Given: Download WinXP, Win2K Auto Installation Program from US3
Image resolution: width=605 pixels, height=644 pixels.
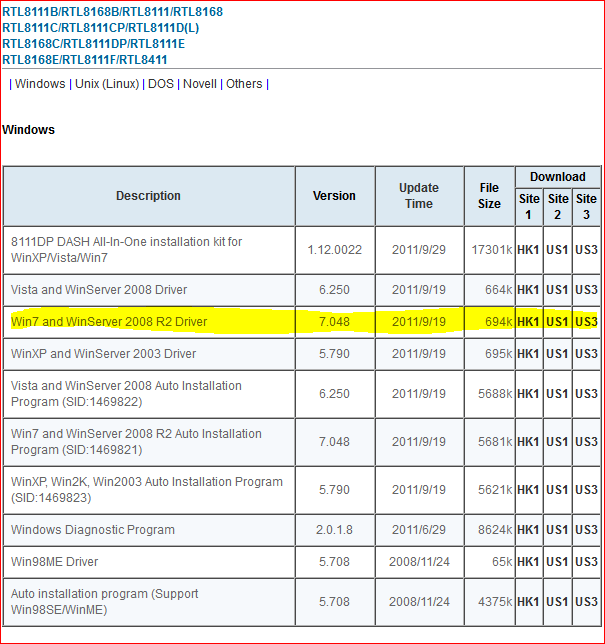Looking at the screenshot, I should point(586,490).
